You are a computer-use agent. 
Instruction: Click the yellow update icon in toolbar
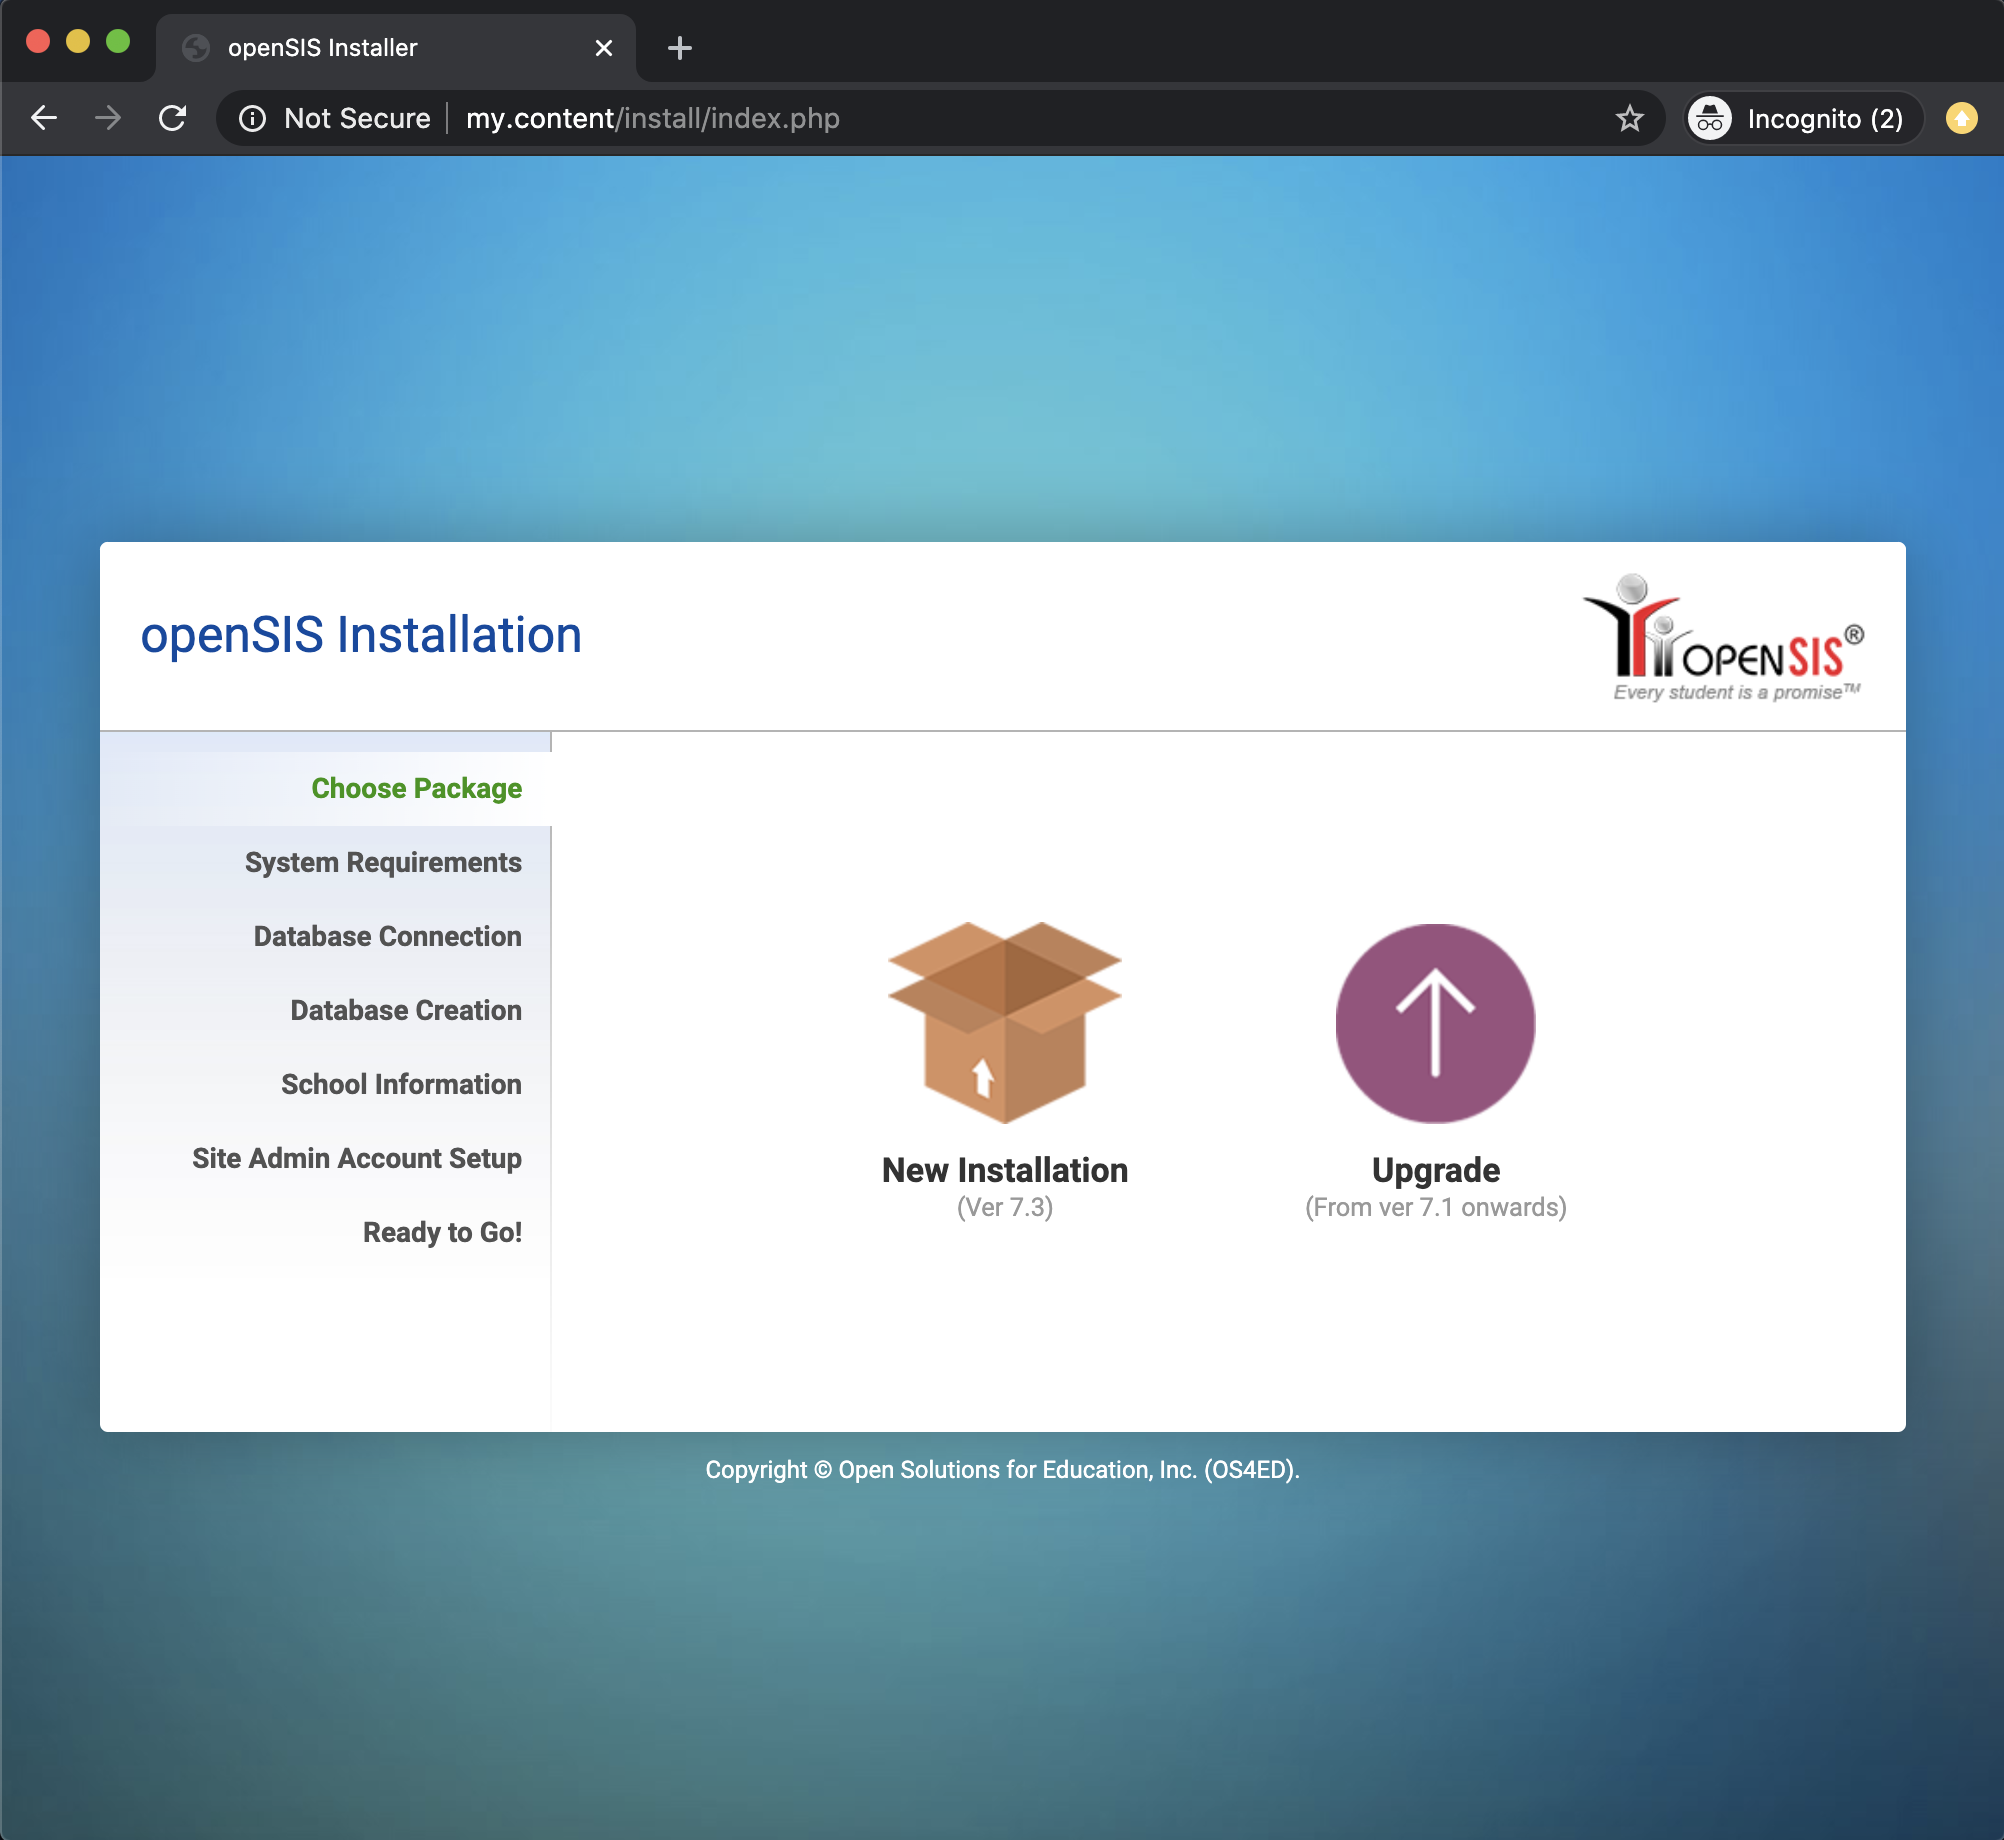click(x=1961, y=119)
